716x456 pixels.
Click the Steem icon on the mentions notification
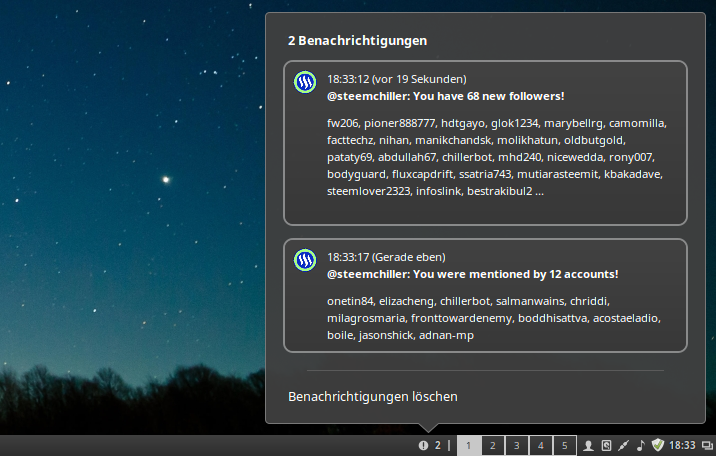(305, 260)
